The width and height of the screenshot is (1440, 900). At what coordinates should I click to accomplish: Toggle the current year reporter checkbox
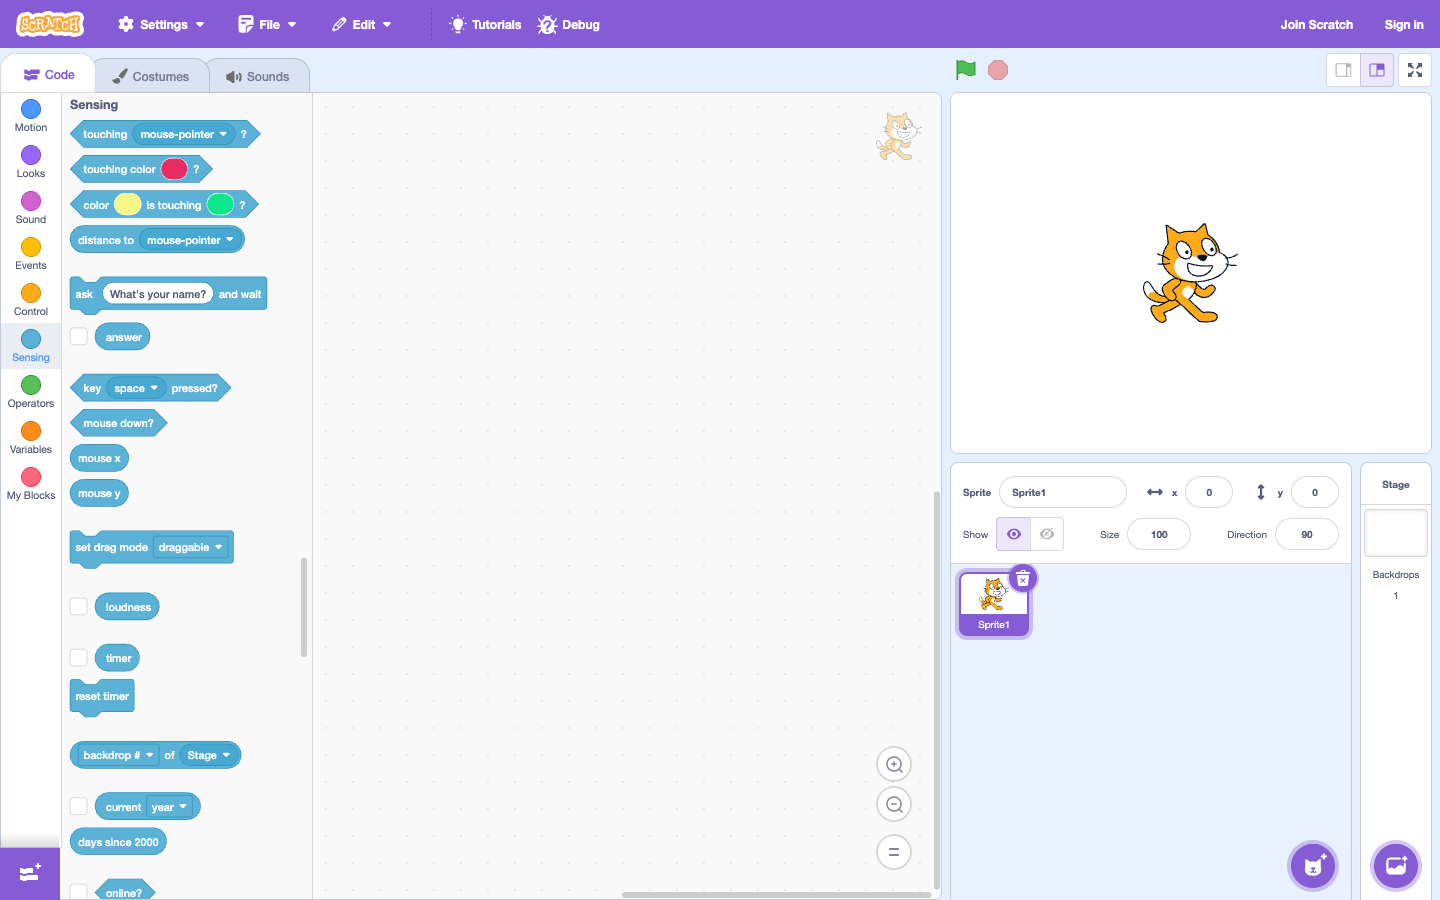click(78, 806)
